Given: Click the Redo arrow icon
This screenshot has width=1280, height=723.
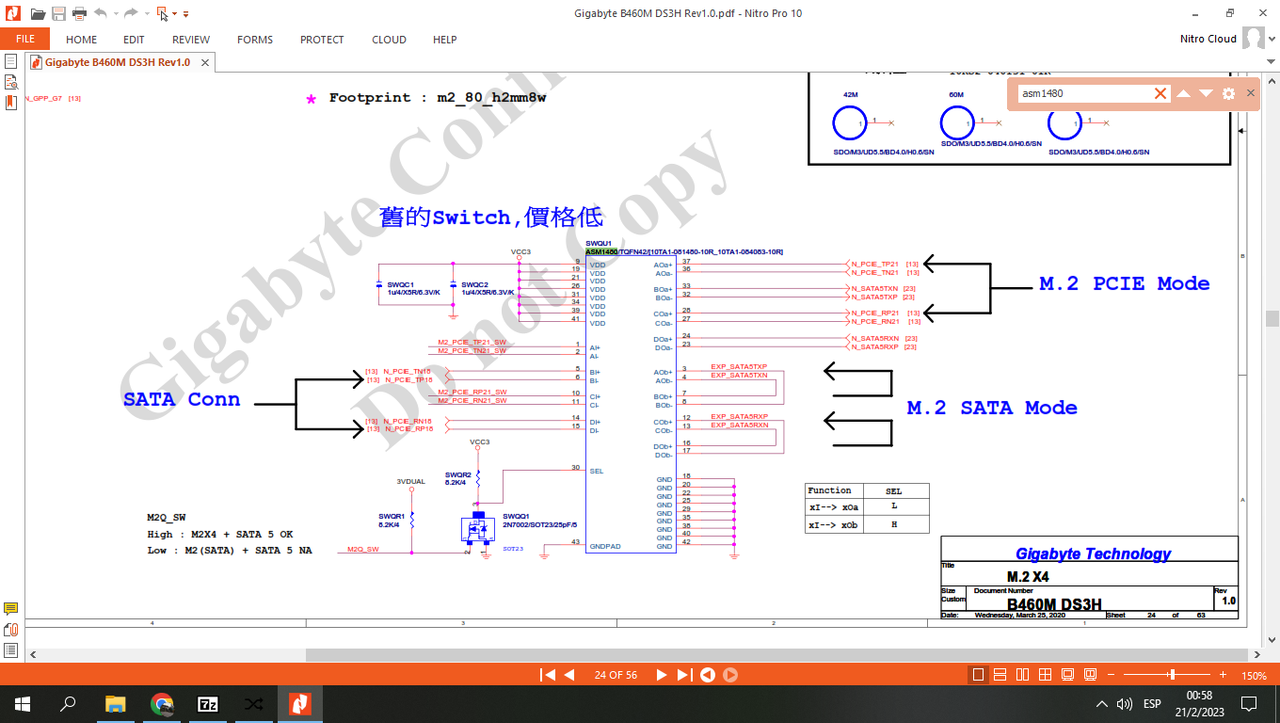Looking at the screenshot, I should [130, 14].
